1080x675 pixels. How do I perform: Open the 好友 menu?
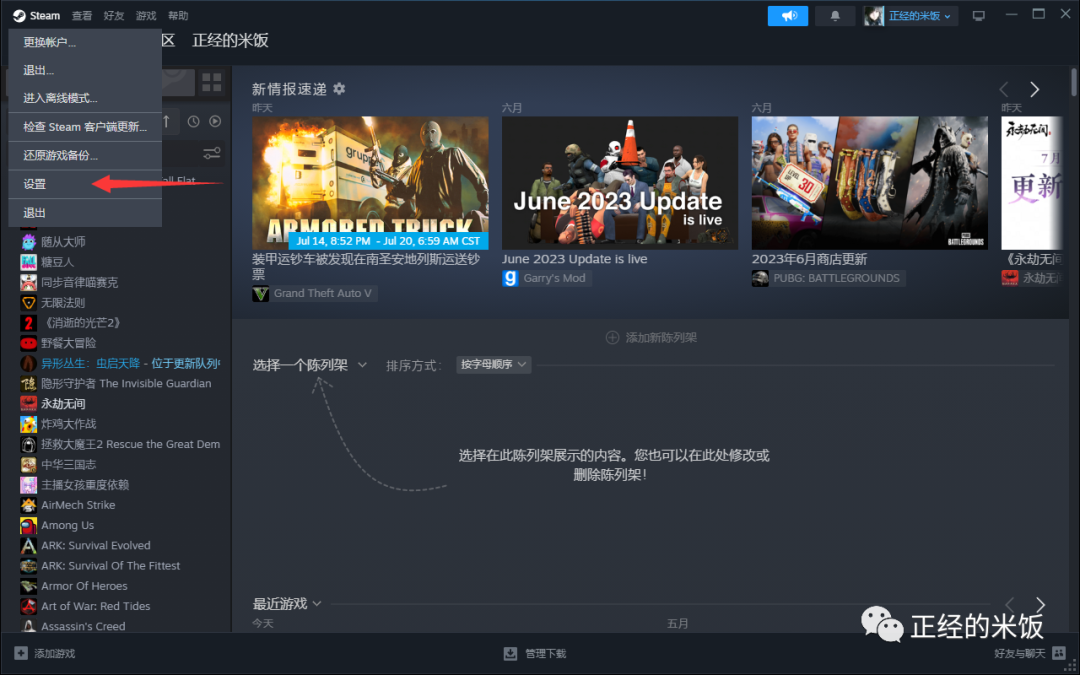[114, 15]
